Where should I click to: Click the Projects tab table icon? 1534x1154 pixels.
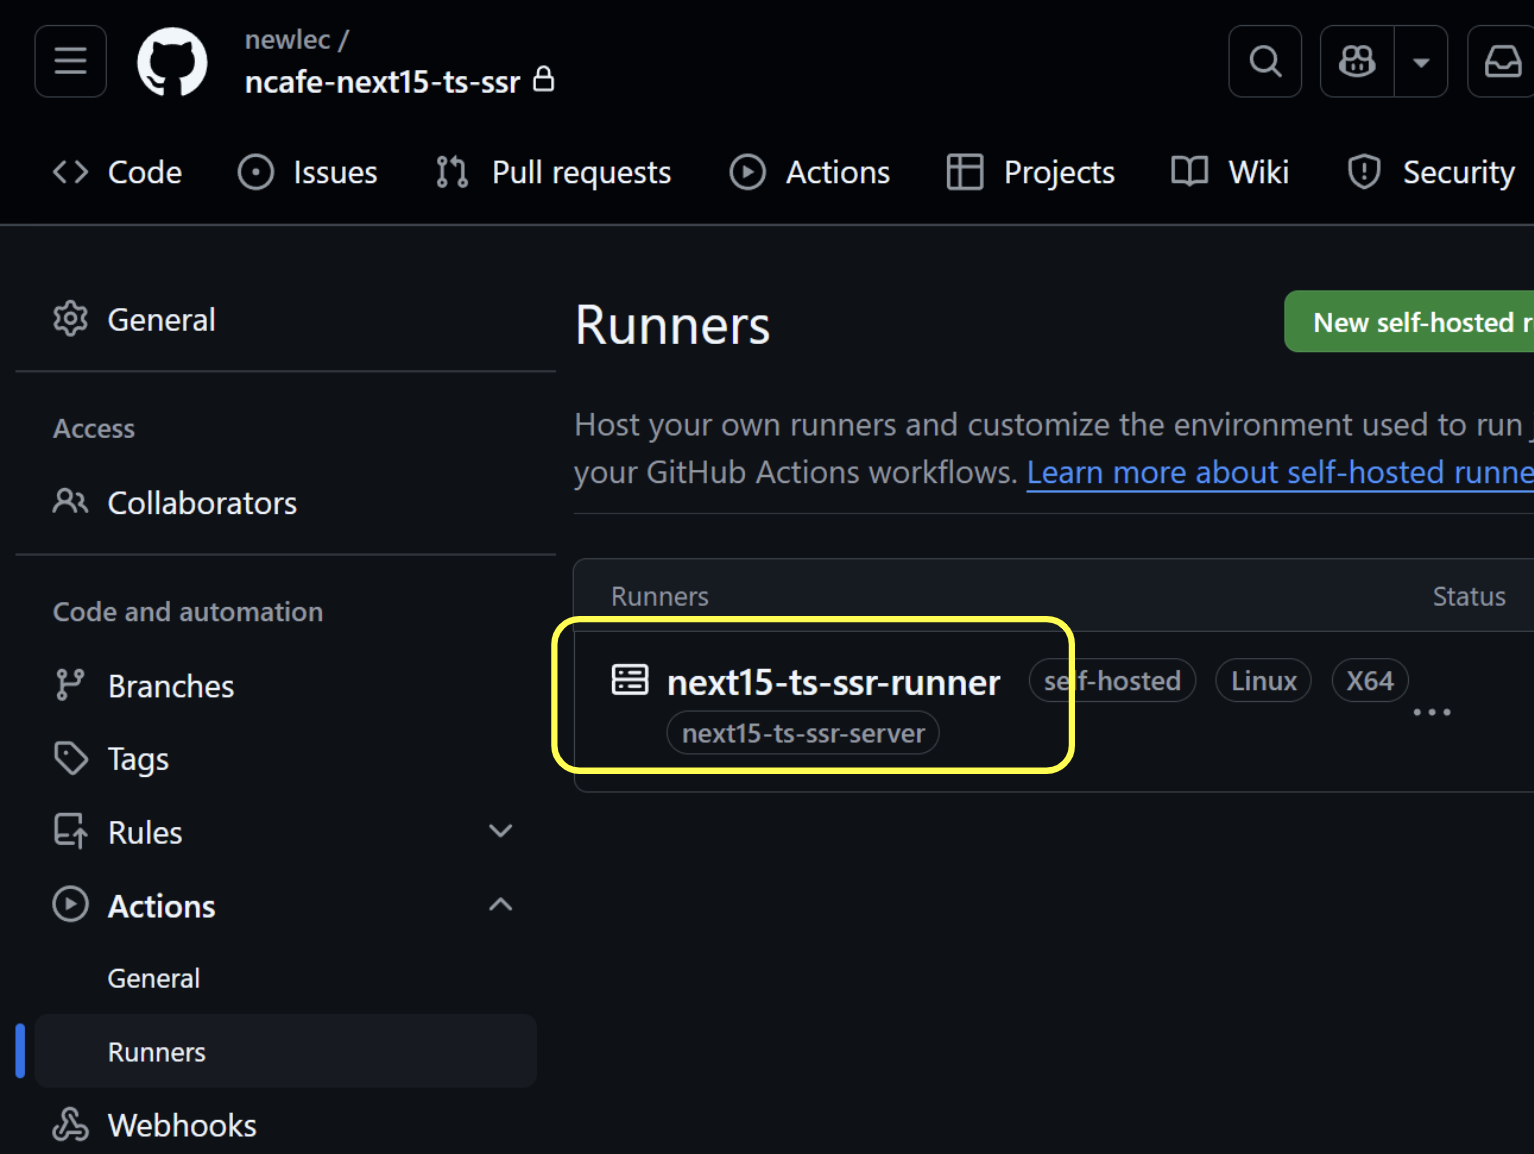coord(965,172)
